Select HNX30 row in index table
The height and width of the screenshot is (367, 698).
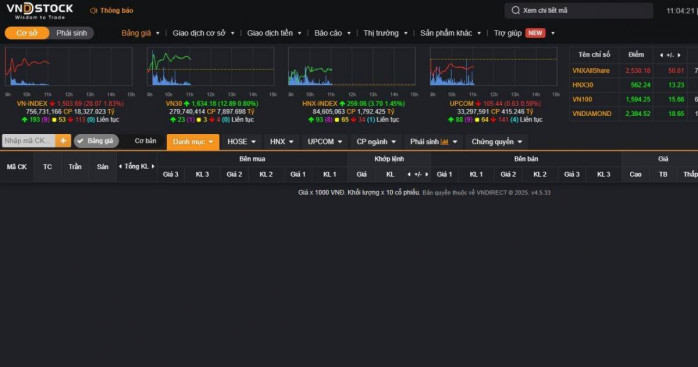click(x=633, y=85)
